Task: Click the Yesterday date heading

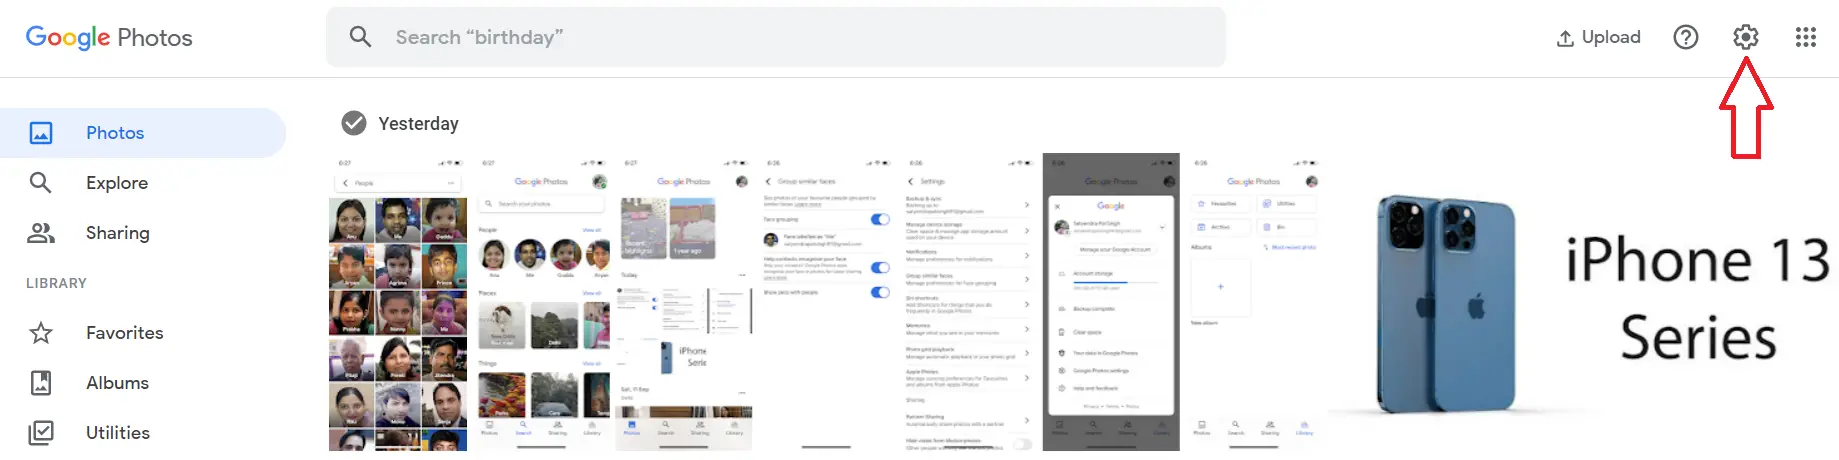Action: tap(418, 124)
